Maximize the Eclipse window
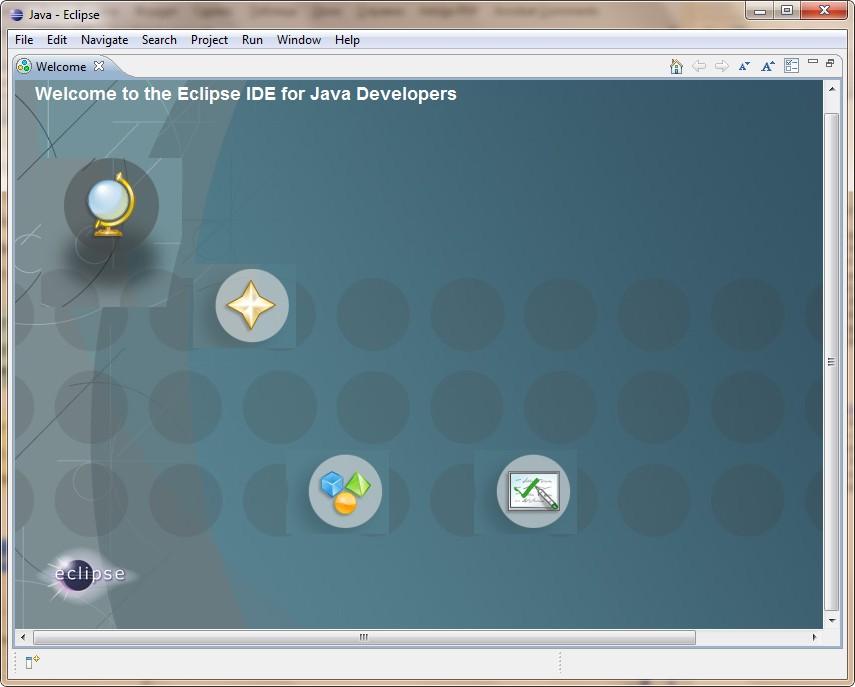 [787, 11]
